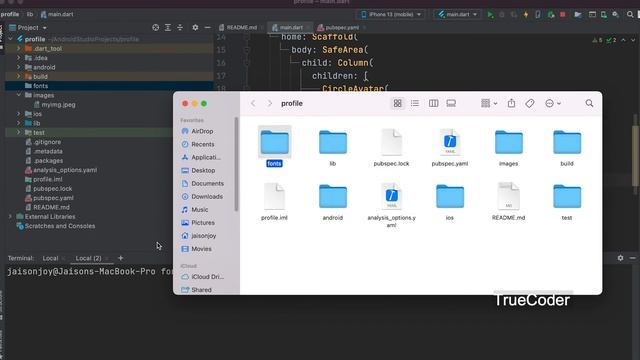
Task: Switch Finder to column view
Action: [433, 103]
